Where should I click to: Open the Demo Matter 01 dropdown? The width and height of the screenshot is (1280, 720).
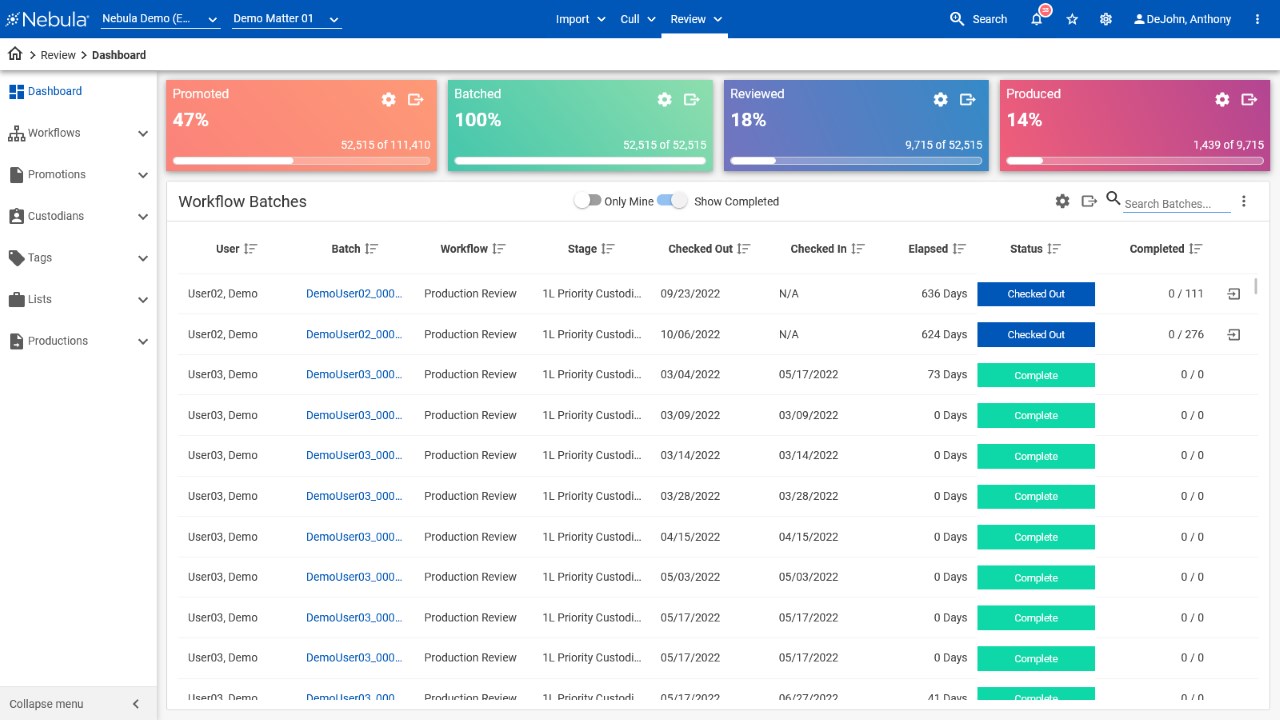[x=287, y=19]
